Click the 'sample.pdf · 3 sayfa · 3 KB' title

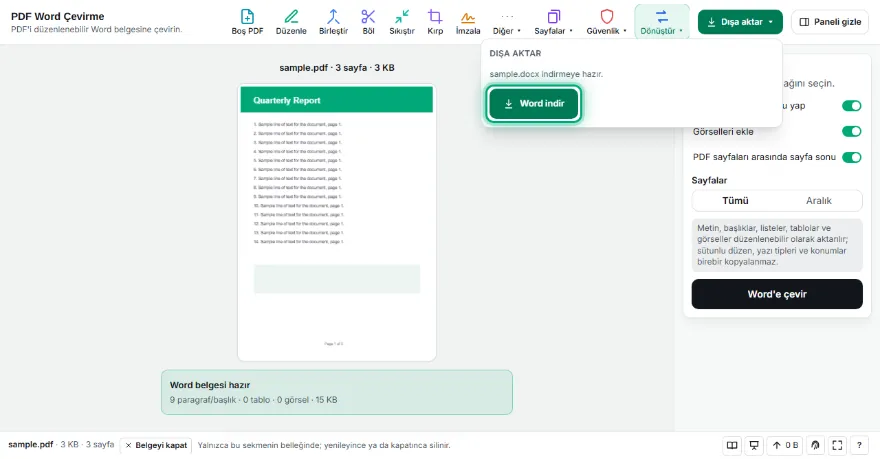click(337, 68)
